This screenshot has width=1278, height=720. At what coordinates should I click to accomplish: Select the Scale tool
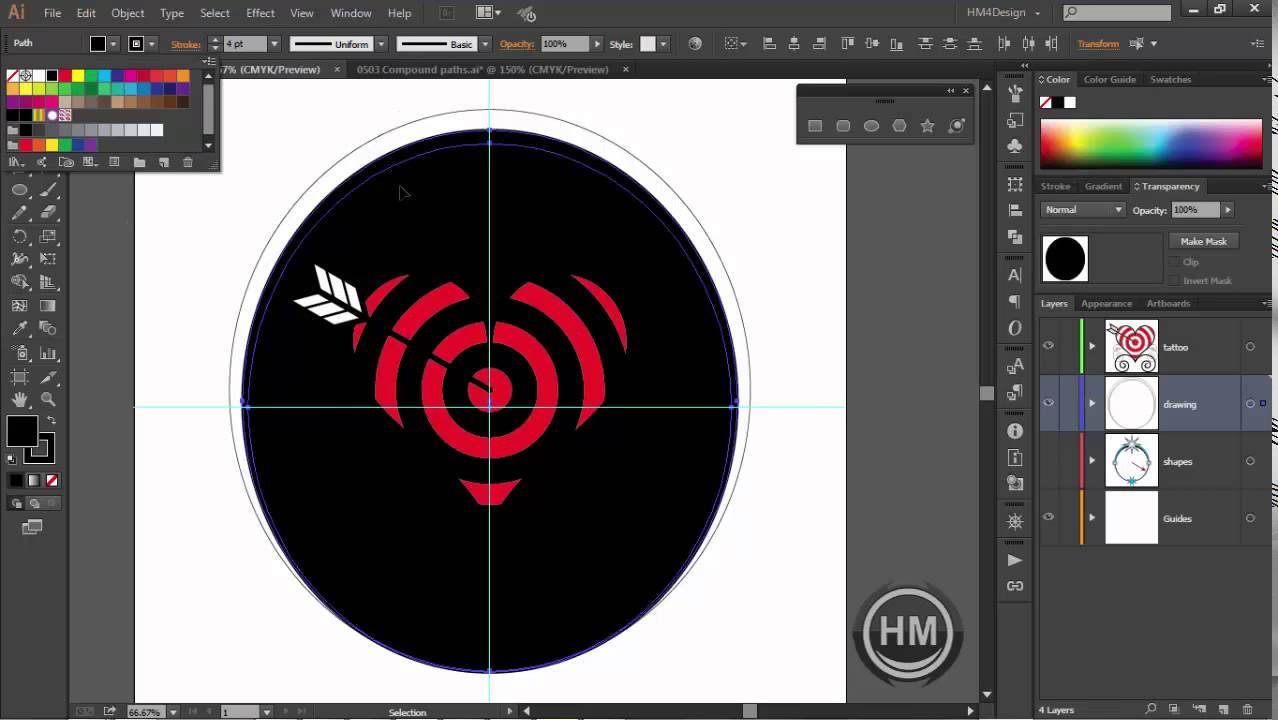(x=47, y=236)
